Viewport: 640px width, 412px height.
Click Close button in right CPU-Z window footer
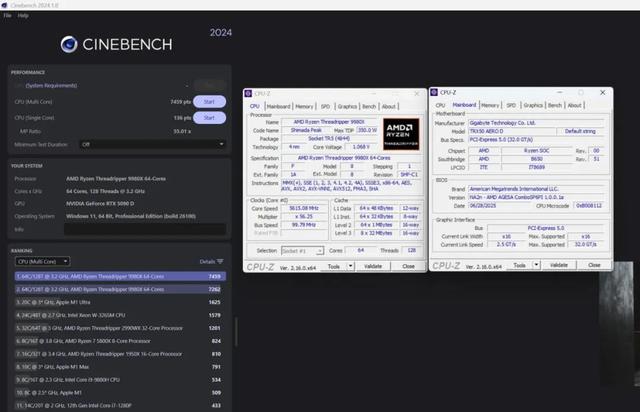point(594,265)
